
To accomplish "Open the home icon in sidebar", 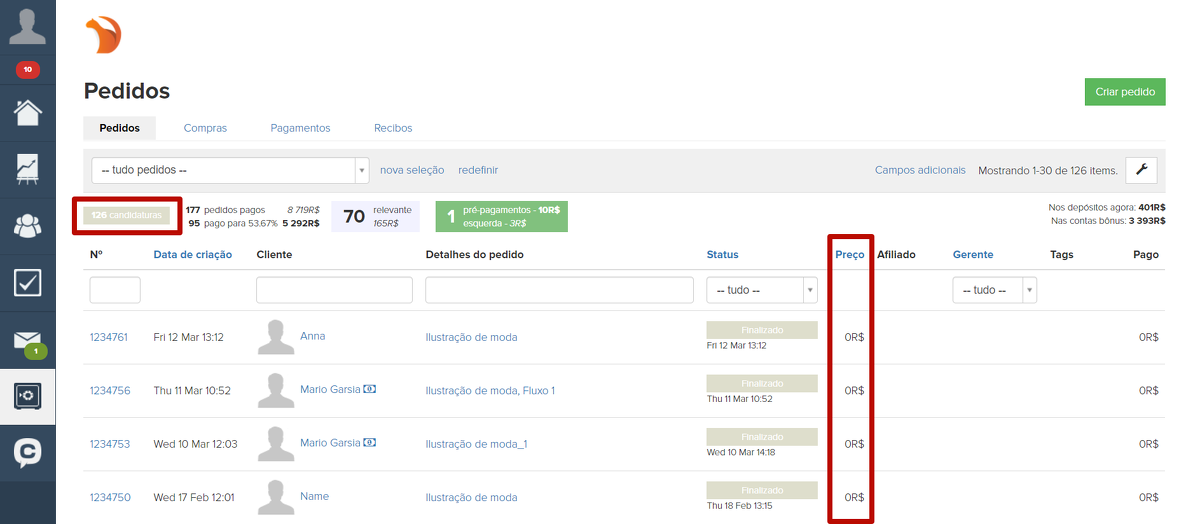I will [x=27, y=112].
